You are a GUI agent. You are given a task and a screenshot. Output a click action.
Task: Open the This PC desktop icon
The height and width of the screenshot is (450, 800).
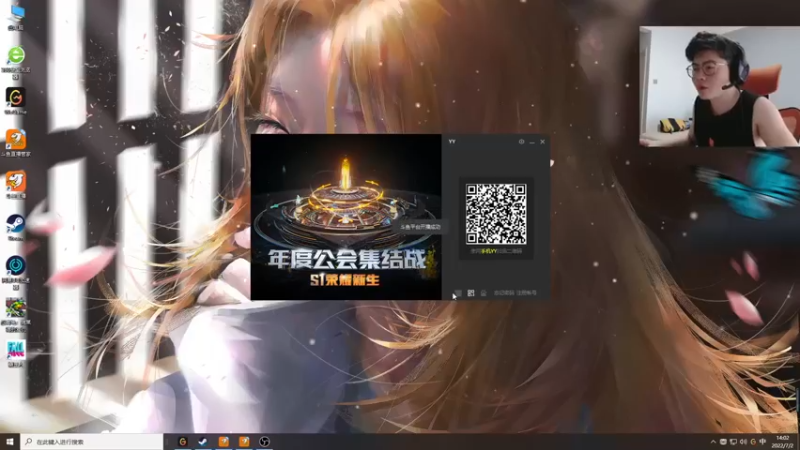point(16,15)
